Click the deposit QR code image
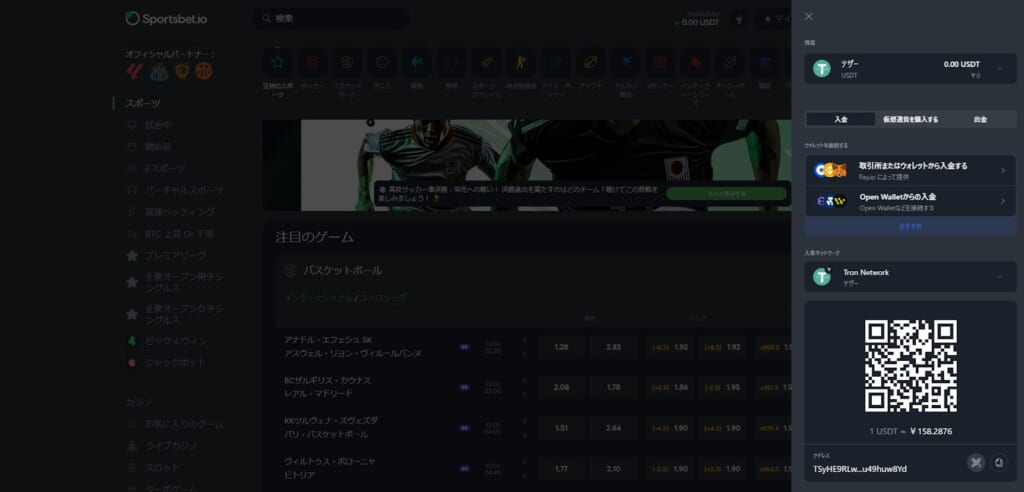The image size is (1024, 492). pos(910,366)
